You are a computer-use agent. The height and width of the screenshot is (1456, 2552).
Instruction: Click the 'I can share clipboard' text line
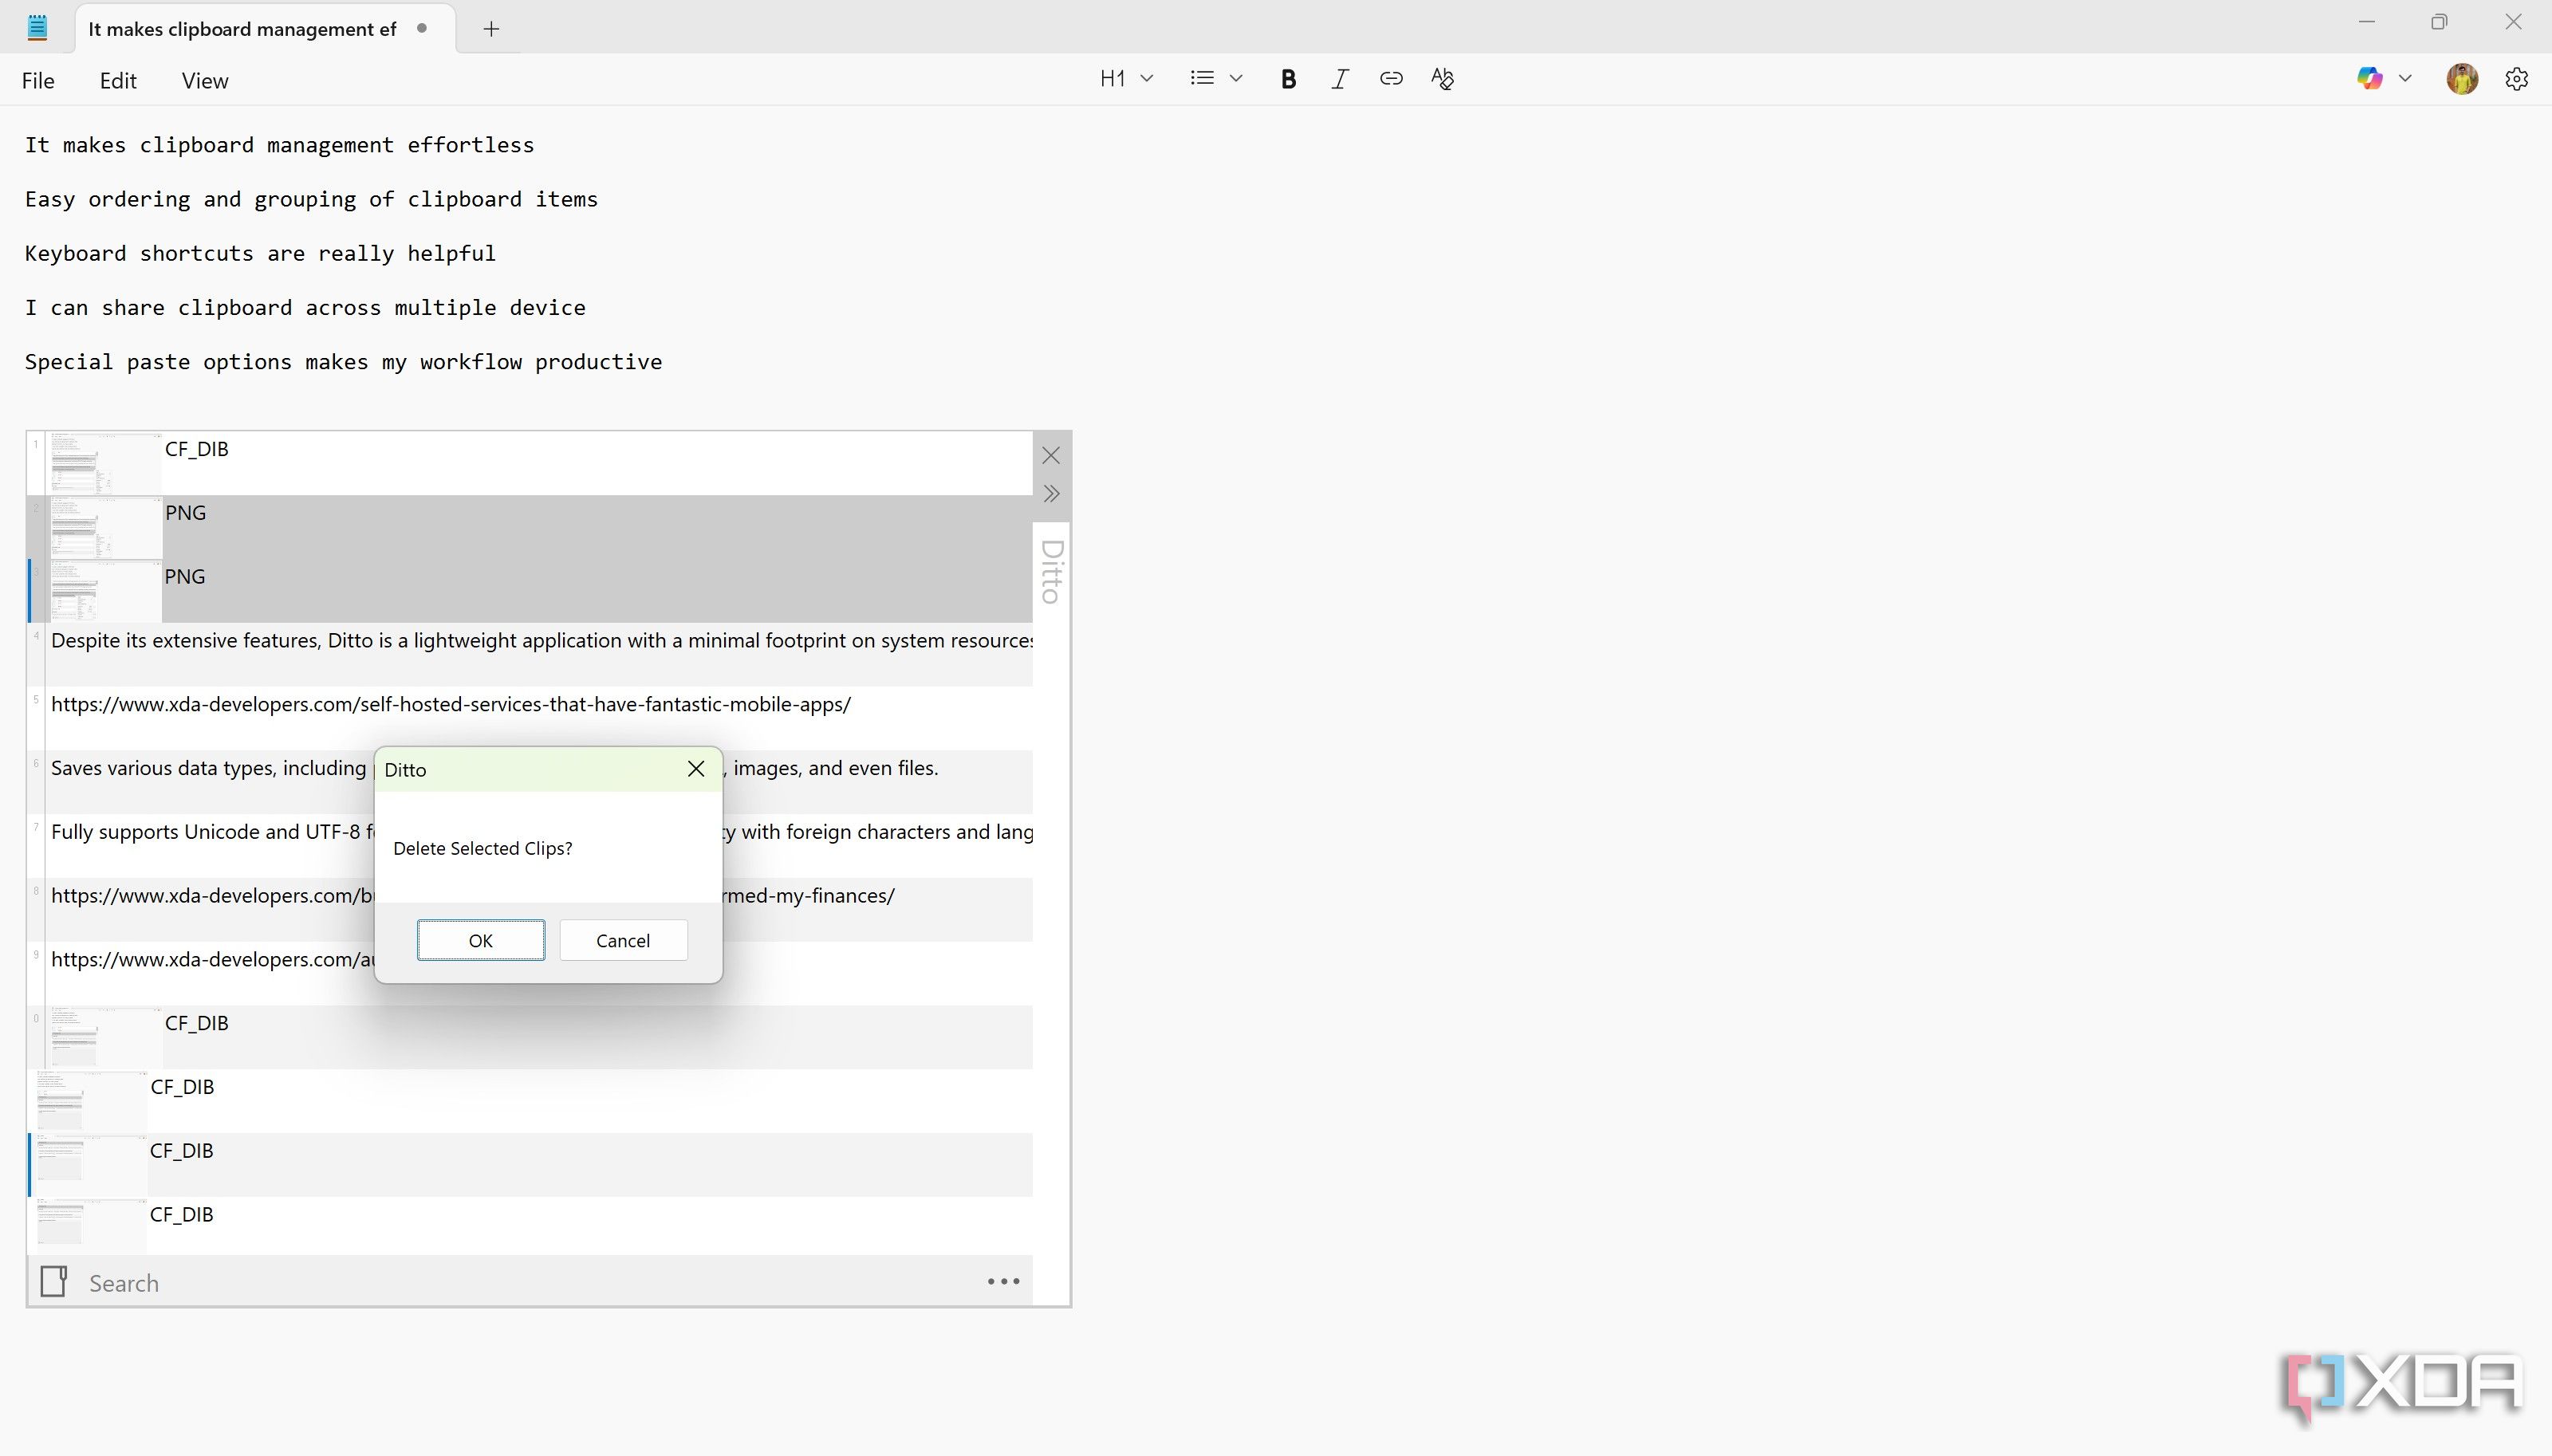305,308
